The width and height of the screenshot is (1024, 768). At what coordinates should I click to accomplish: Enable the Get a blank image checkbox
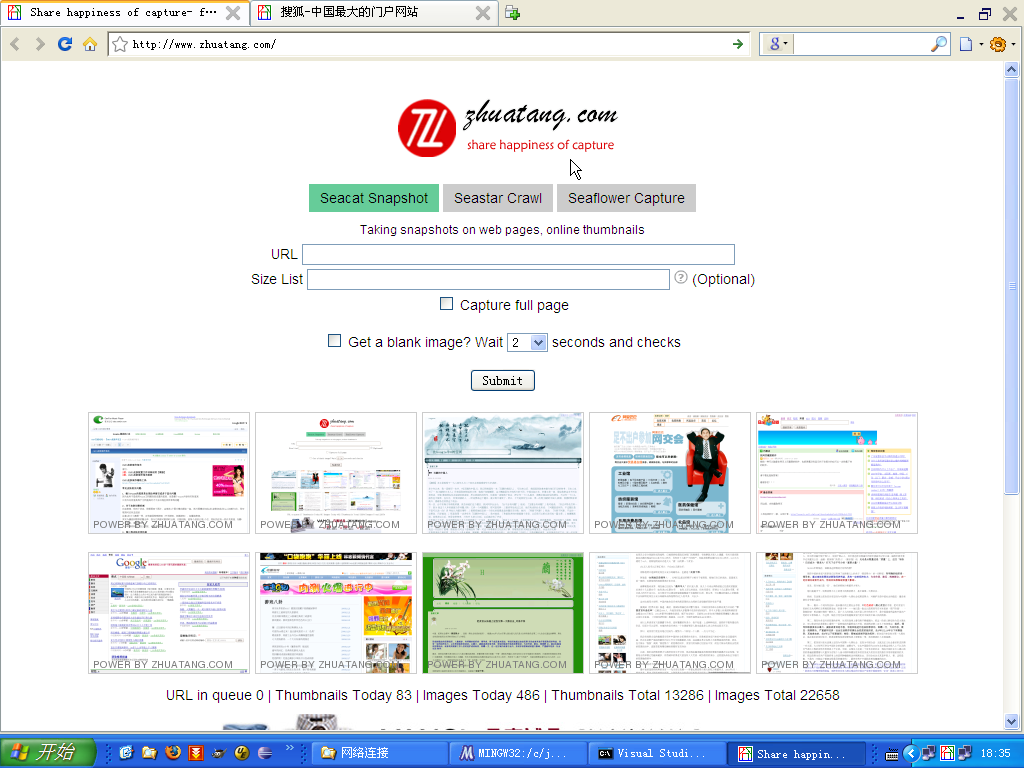click(334, 341)
